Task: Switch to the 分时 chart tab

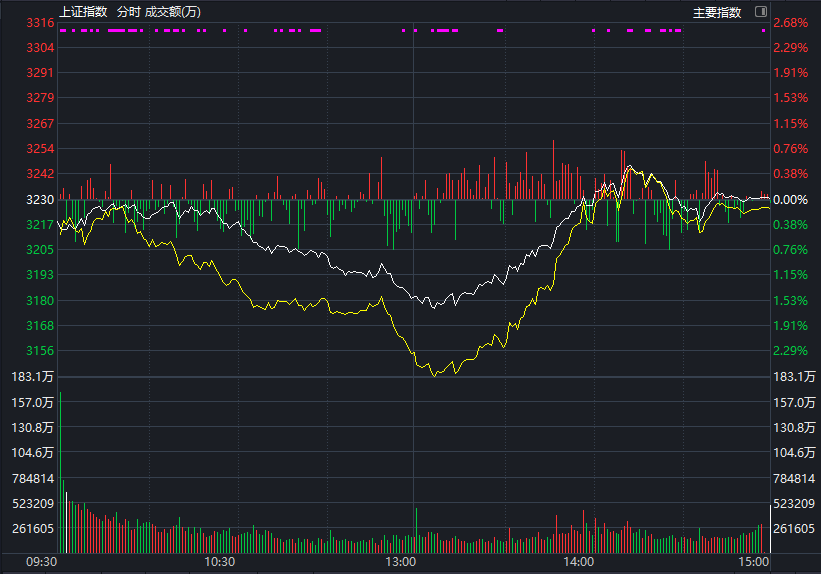Action: coord(128,12)
